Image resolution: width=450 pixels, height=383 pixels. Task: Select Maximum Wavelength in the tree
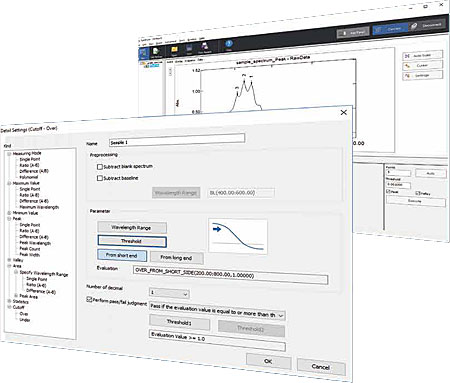39,207
